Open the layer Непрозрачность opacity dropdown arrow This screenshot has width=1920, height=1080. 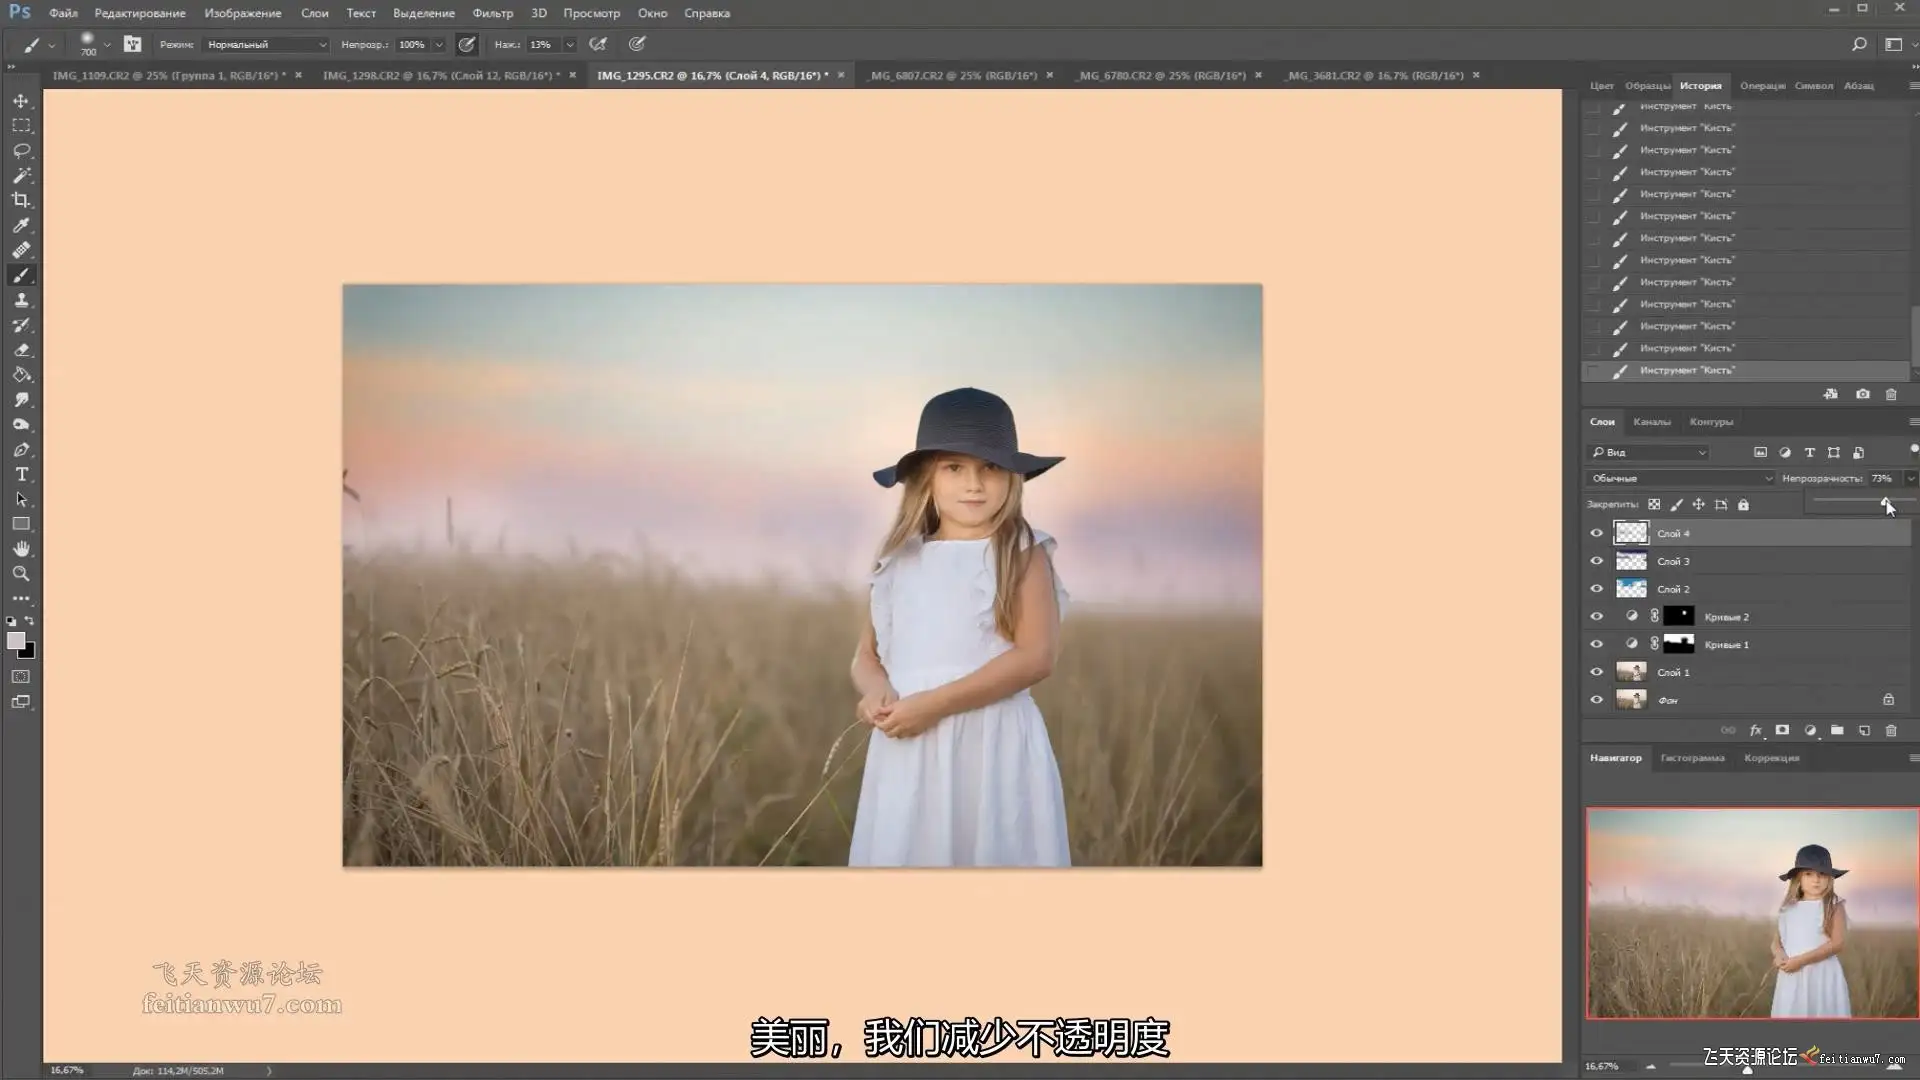[x=1910, y=479]
